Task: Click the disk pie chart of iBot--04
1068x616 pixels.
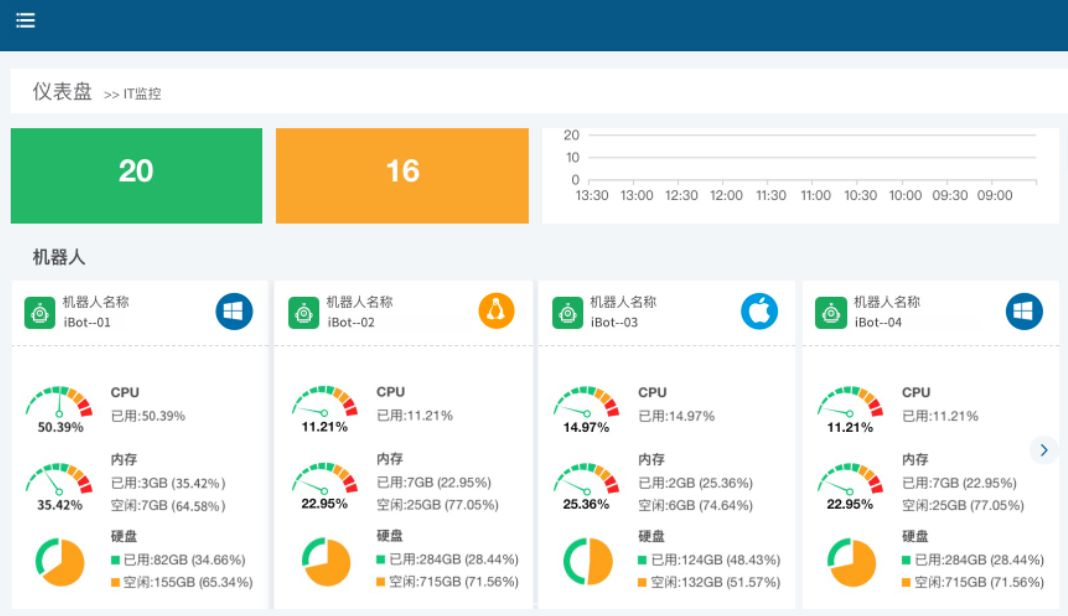Action: (x=851, y=562)
